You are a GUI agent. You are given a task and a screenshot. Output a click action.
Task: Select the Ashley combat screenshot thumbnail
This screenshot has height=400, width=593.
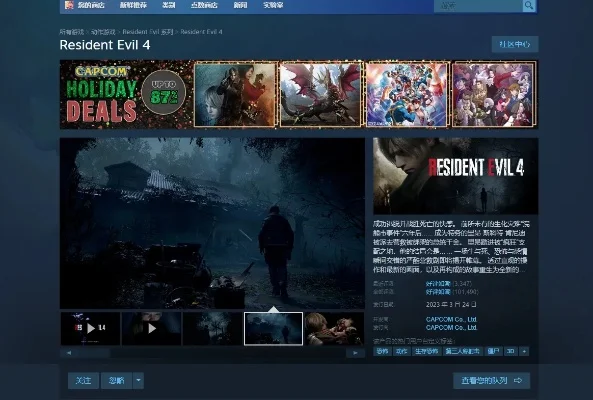pos(334,328)
